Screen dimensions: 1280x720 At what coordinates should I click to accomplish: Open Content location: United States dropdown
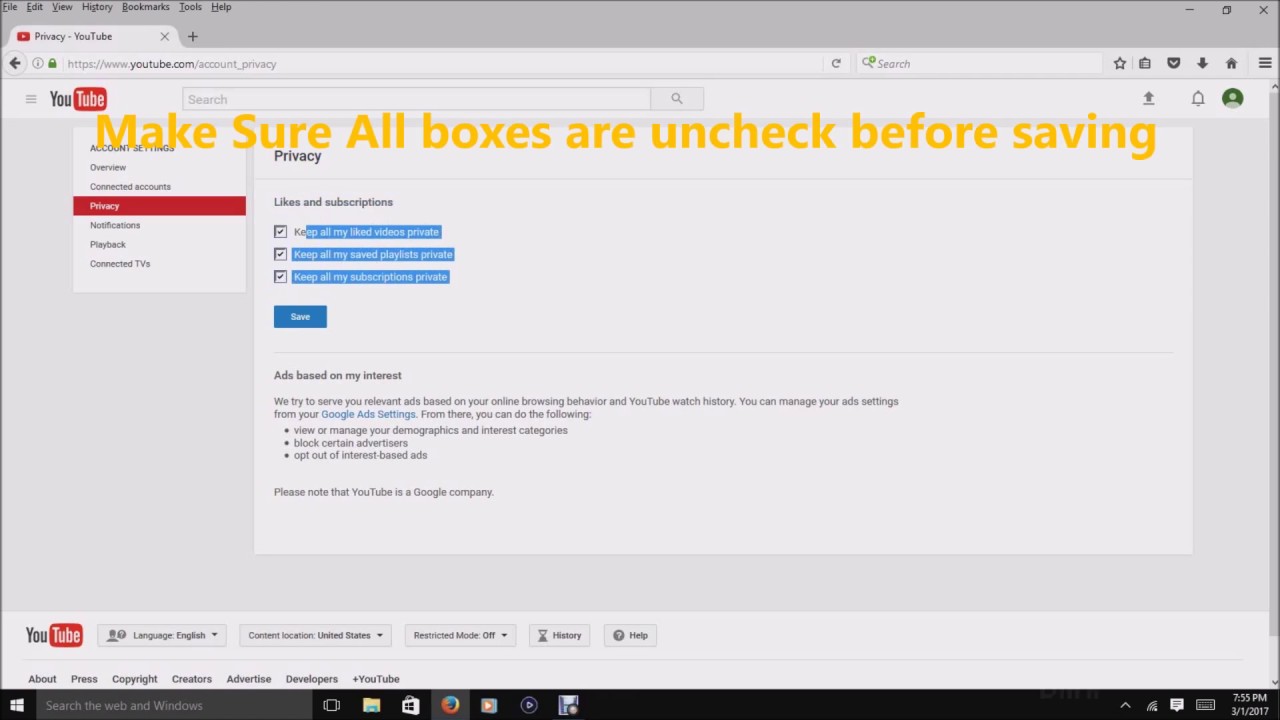click(315, 635)
